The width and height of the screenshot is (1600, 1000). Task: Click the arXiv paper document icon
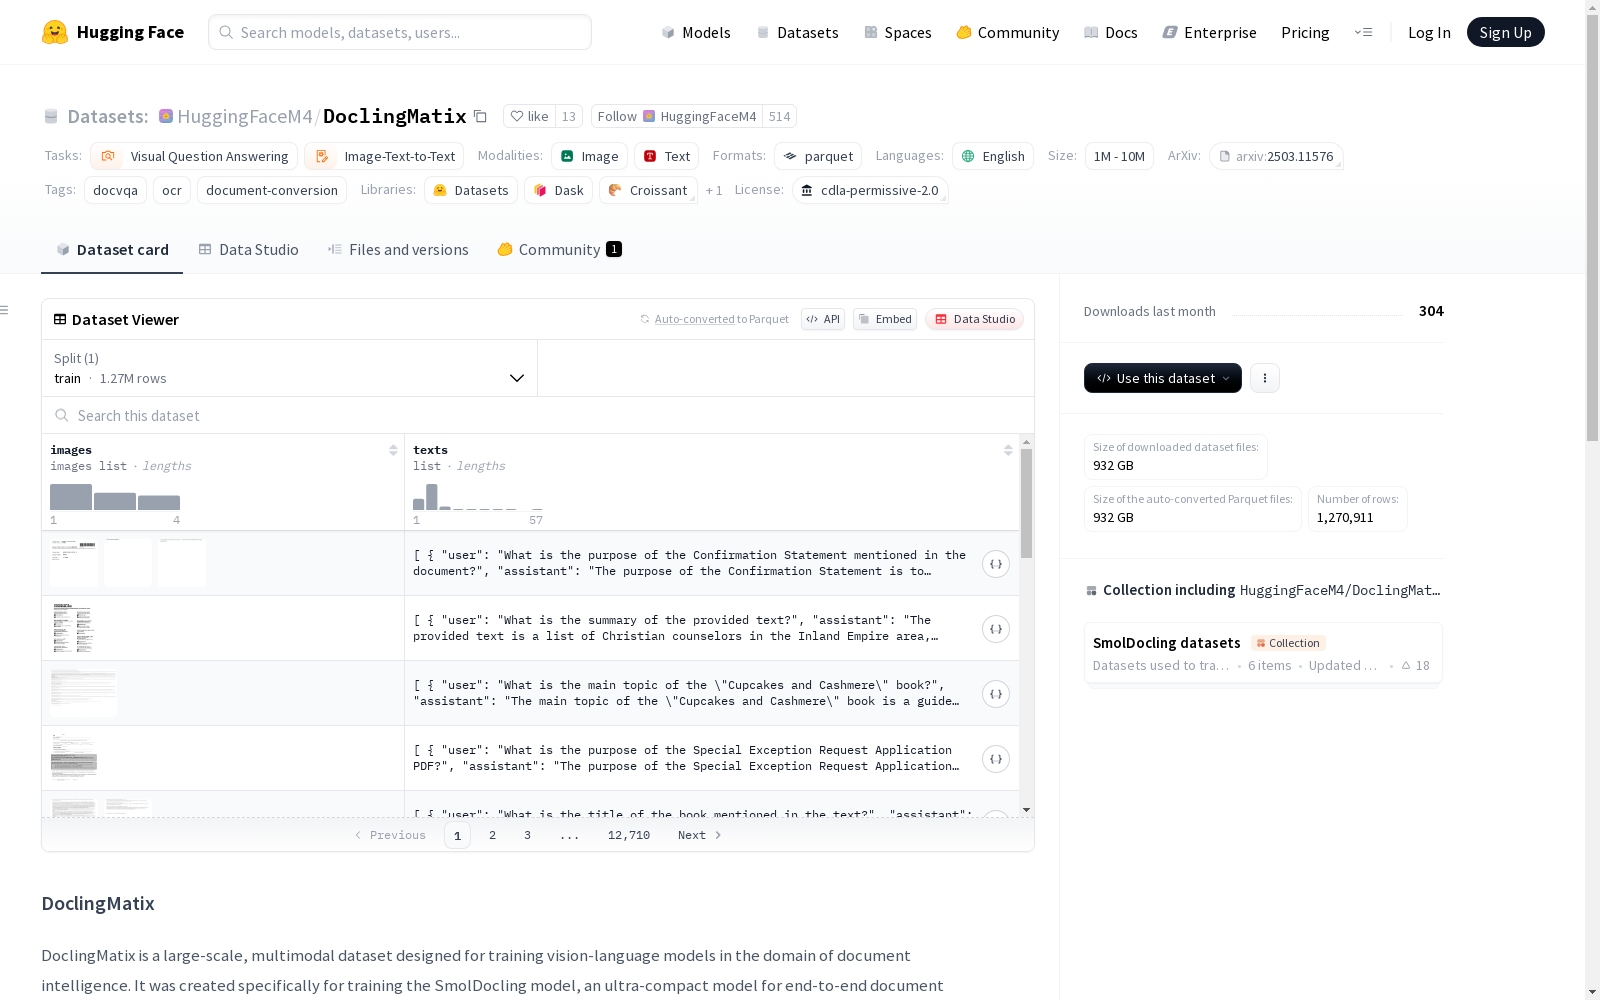point(1224,156)
